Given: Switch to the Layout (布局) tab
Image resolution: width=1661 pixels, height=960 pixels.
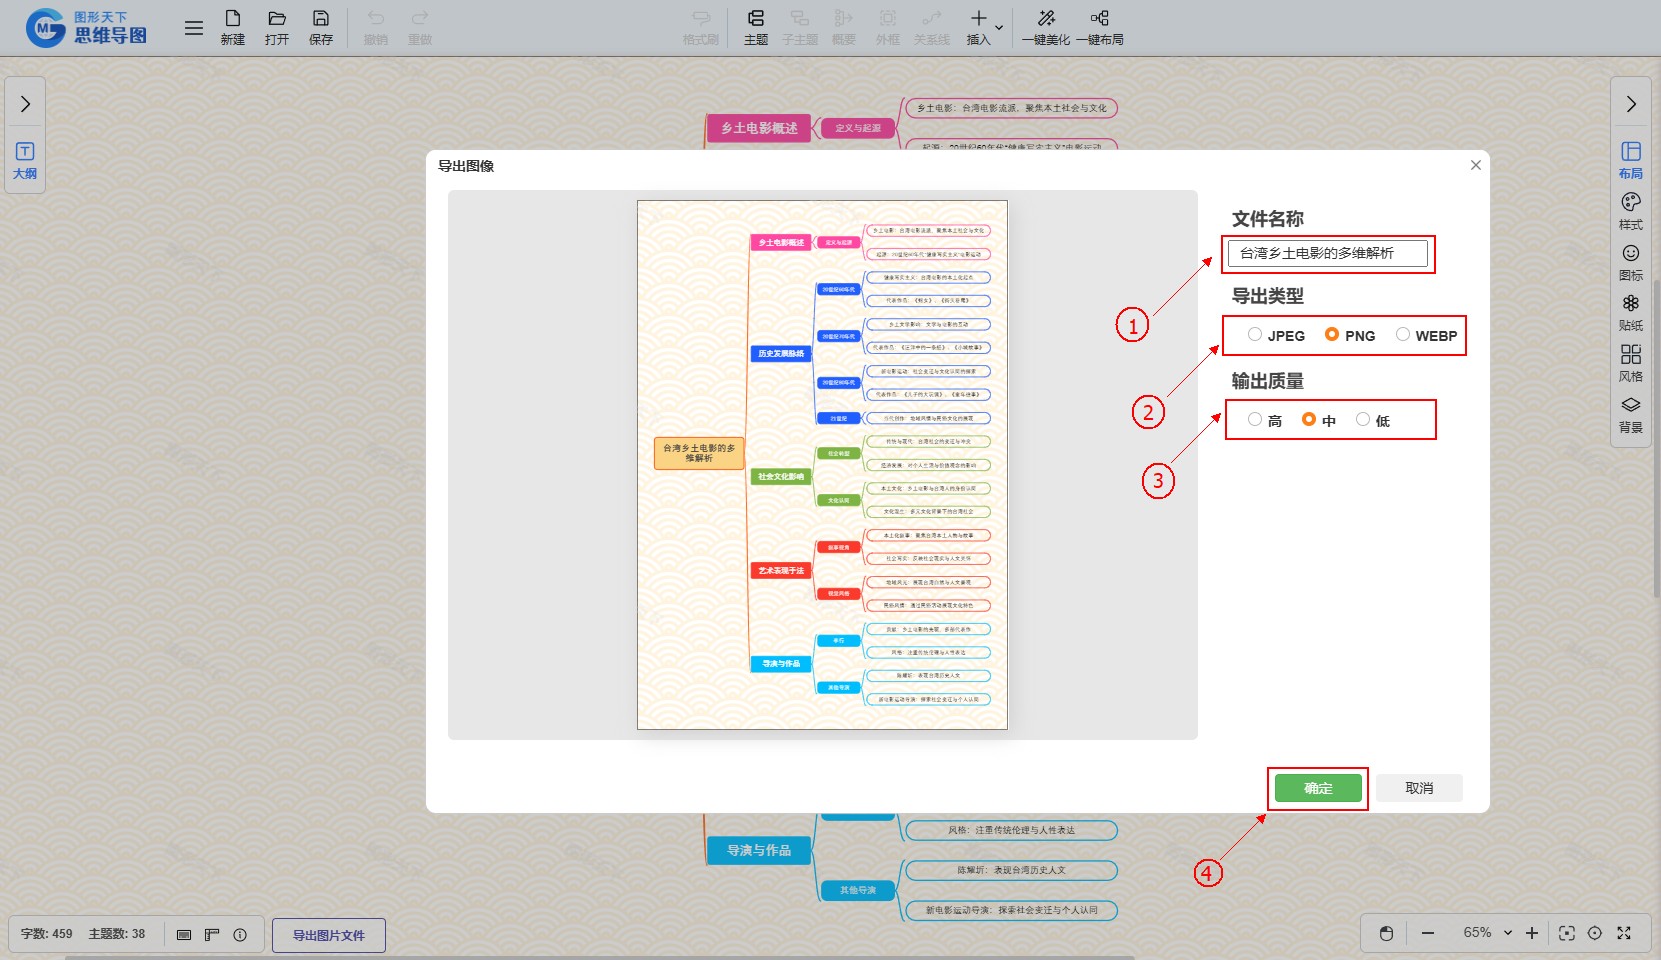Looking at the screenshot, I should point(1631,160).
